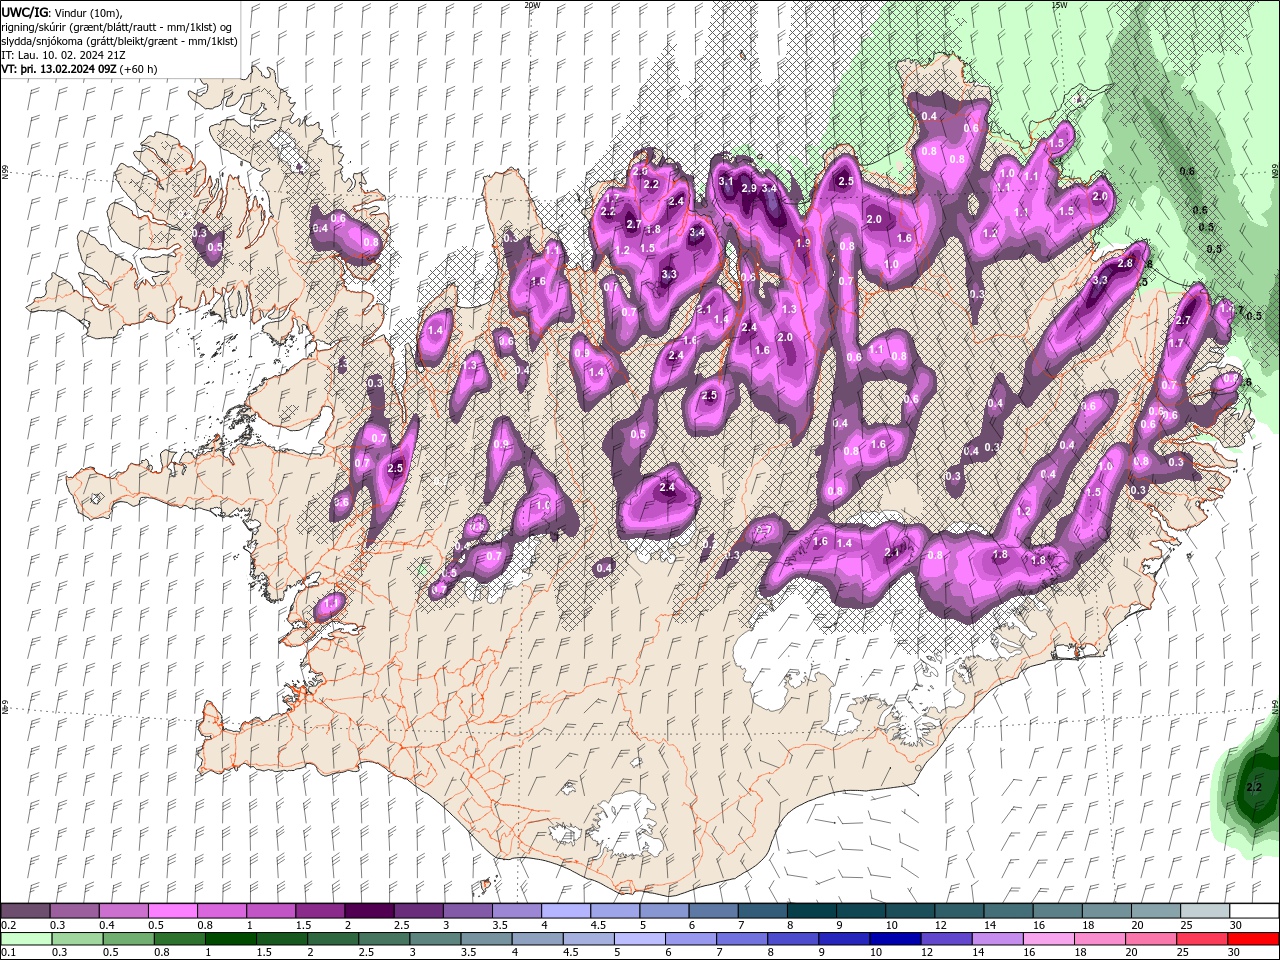
Task: Click the '4.5' label under upper legend
Action: click(x=597, y=925)
